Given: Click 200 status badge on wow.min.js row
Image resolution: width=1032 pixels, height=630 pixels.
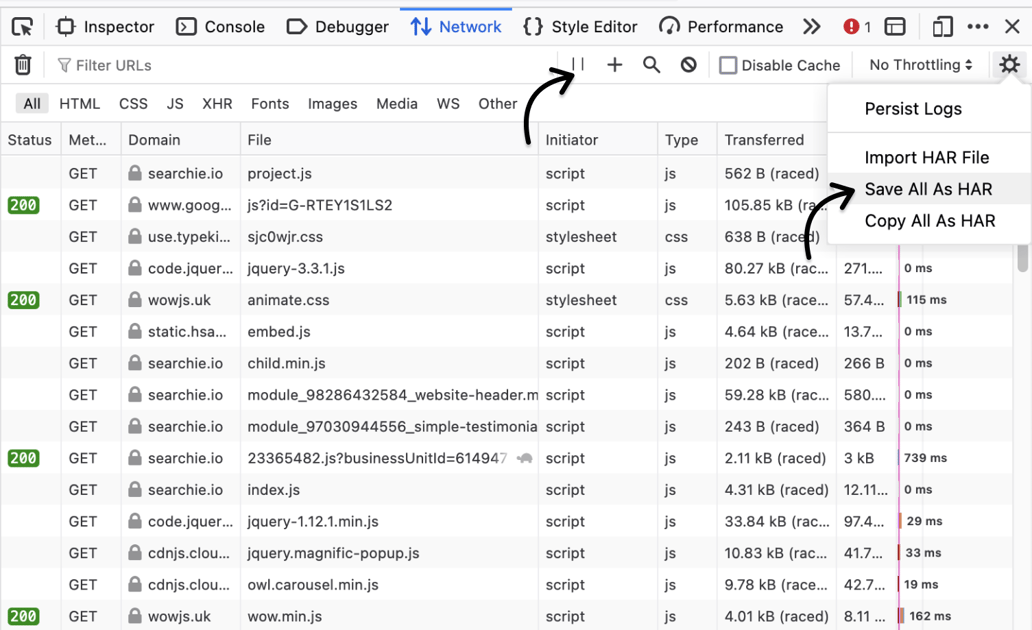Looking at the screenshot, I should pos(23,616).
